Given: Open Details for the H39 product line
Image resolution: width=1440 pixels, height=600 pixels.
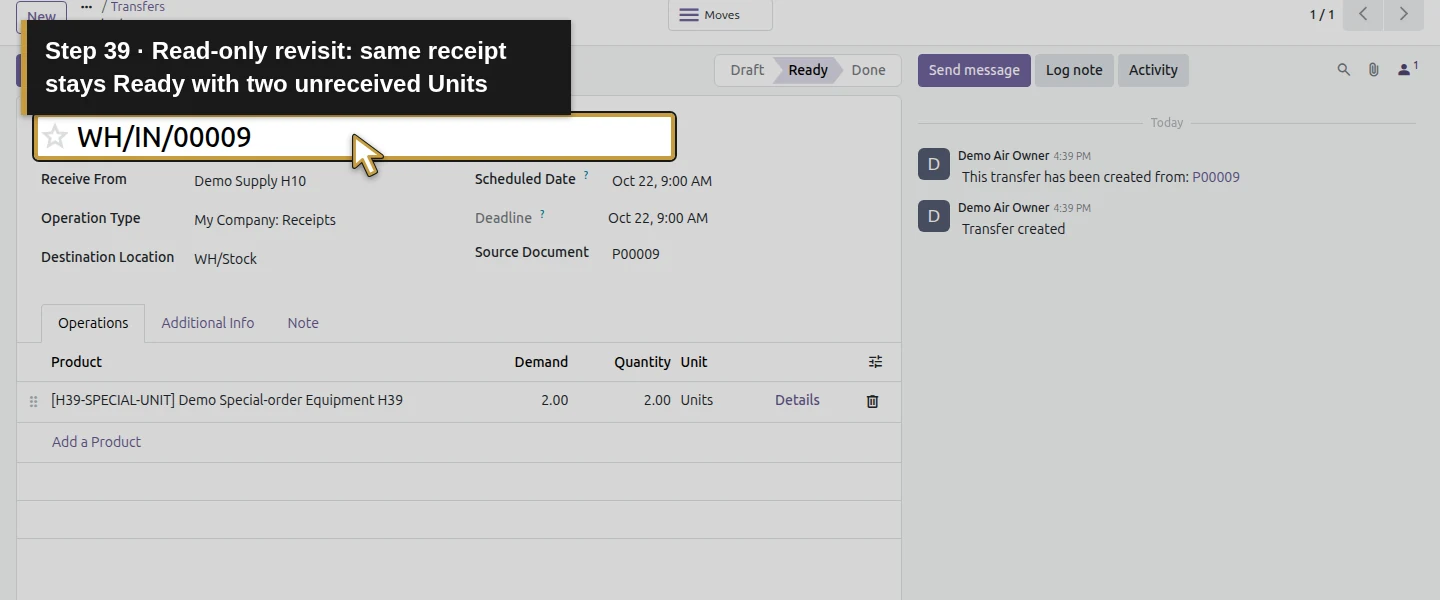Looking at the screenshot, I should click(x=797, y=400).
